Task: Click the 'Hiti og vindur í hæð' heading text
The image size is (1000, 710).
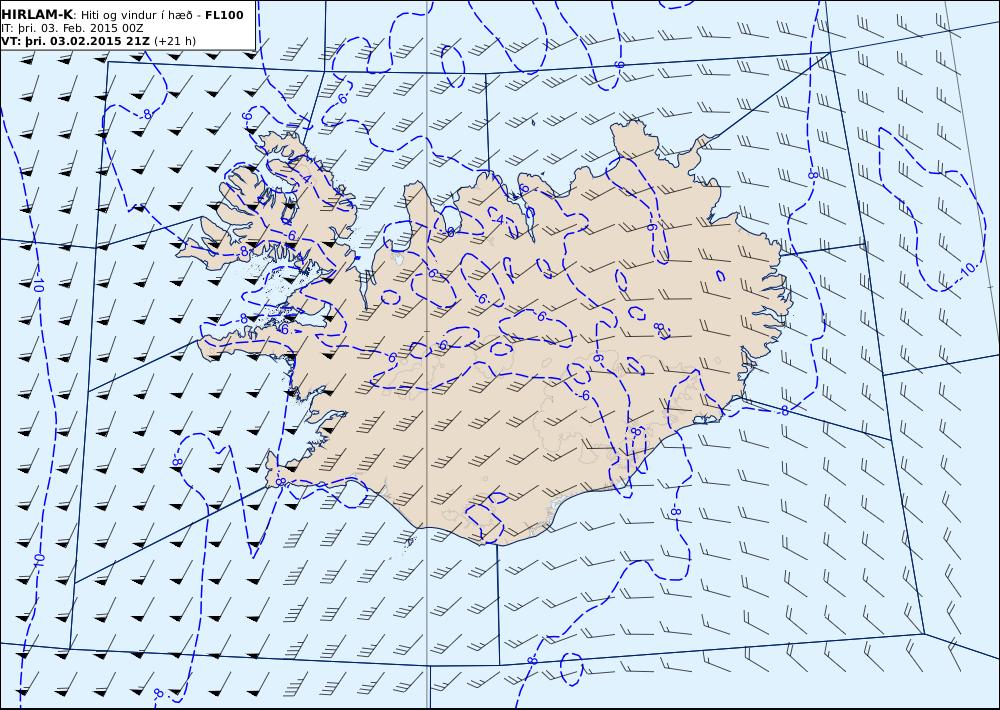Action: tap(135, 15)
